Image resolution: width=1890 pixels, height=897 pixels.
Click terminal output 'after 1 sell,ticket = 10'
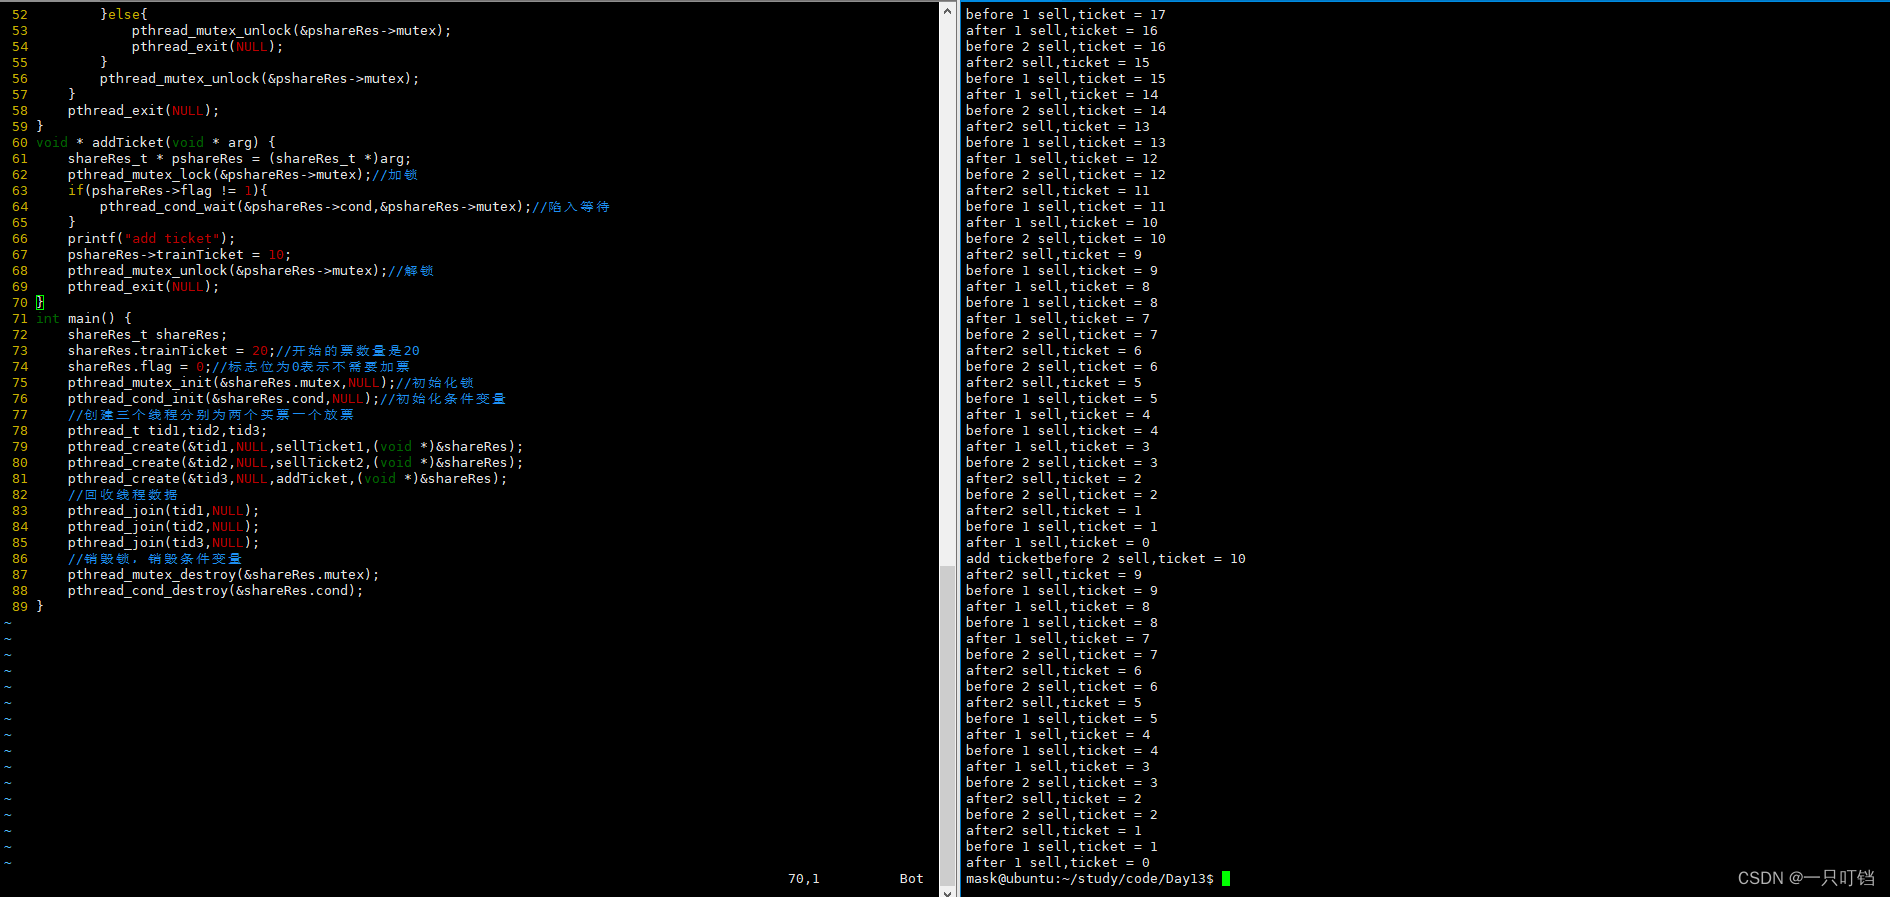(1062, 223)
